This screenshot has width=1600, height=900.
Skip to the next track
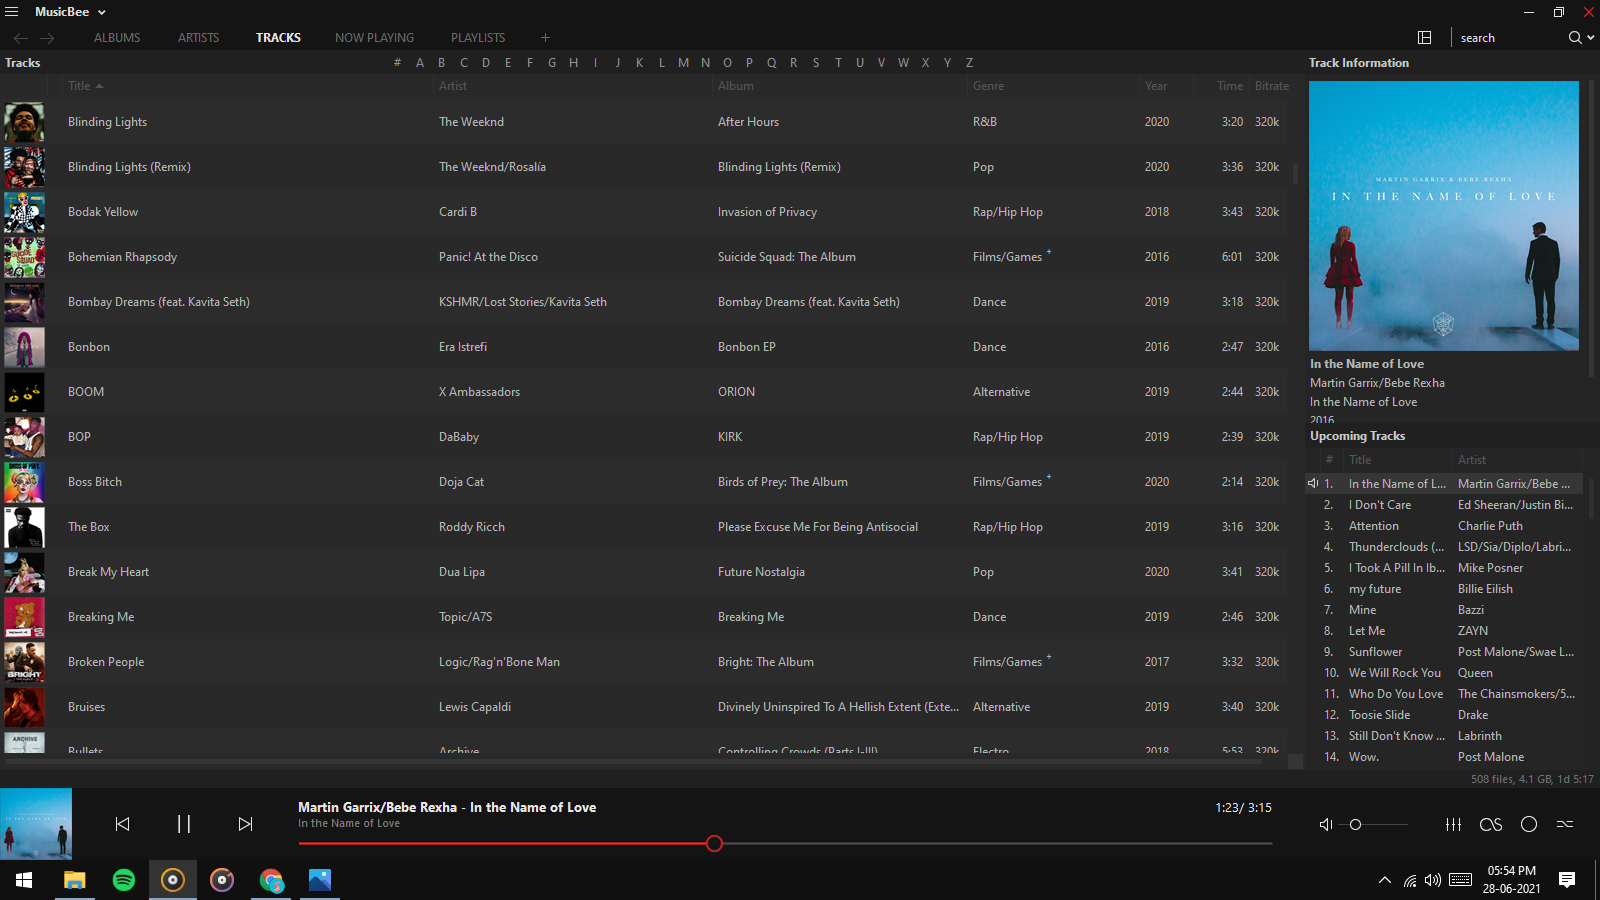coord(245,824)
